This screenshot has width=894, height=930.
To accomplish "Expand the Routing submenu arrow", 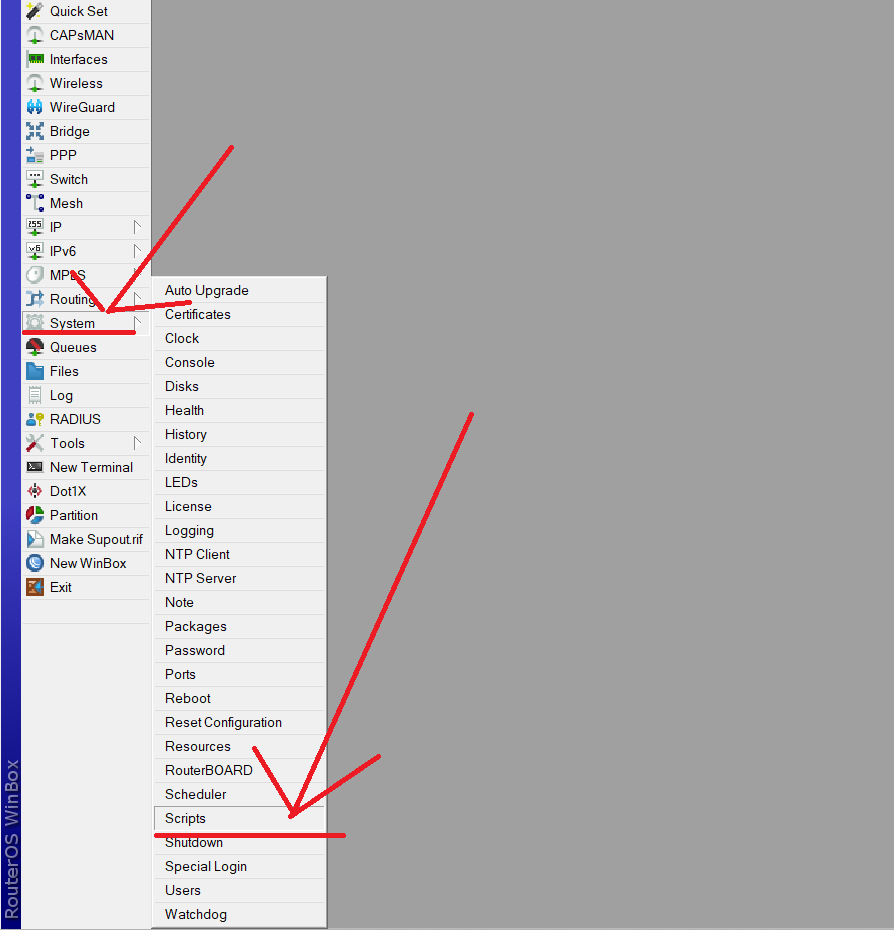I will pyautogui.click(x=137, y=300).
